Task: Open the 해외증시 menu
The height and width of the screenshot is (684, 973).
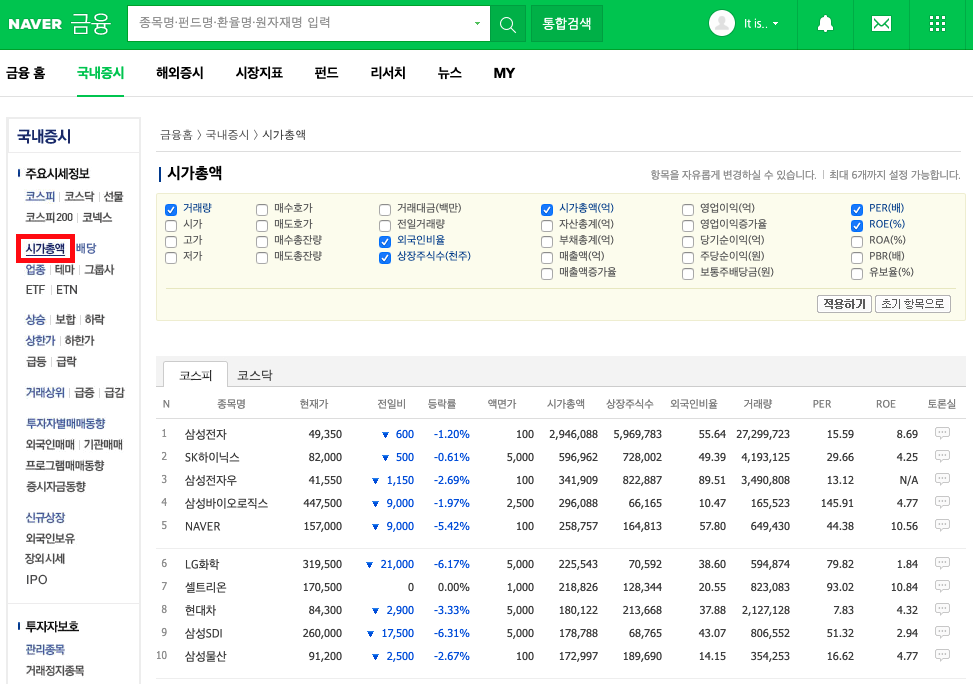Action: (180, 73)
